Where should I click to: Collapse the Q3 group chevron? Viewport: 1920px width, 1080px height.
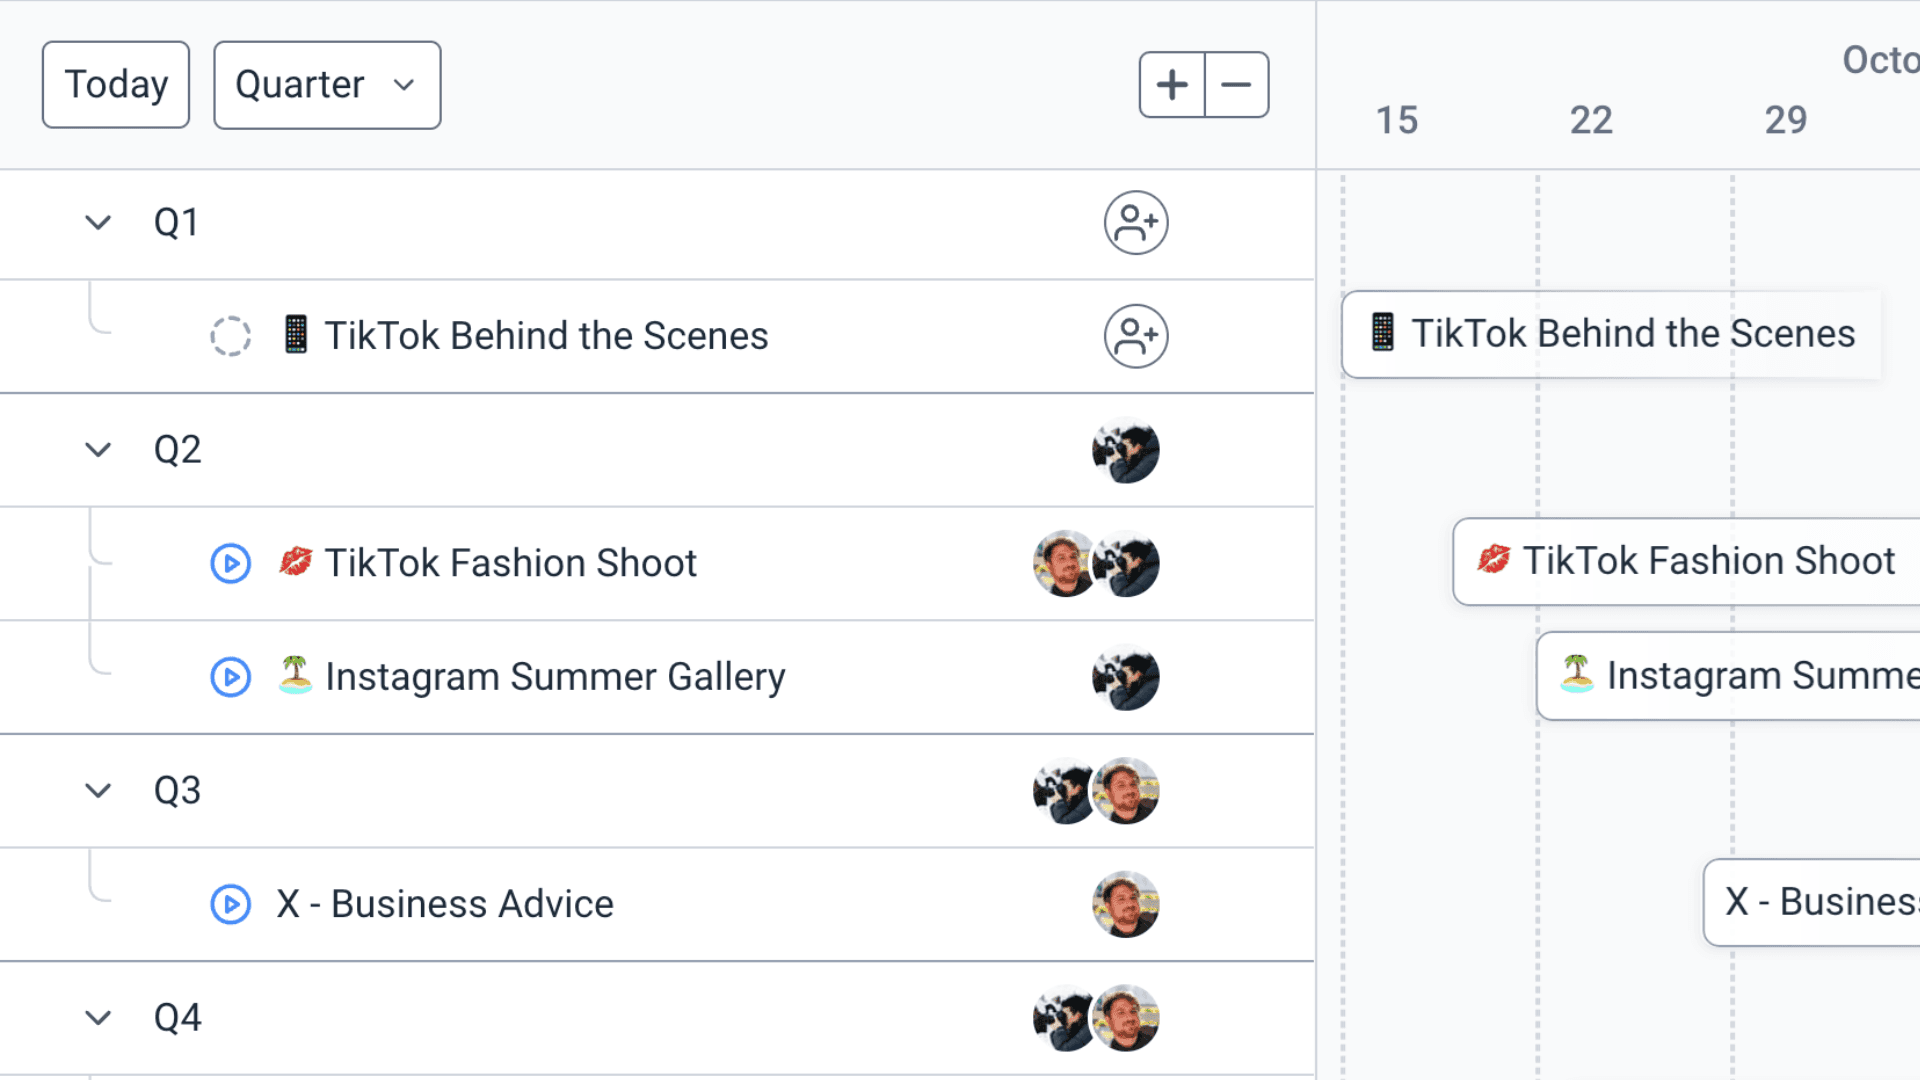(98, 791)
